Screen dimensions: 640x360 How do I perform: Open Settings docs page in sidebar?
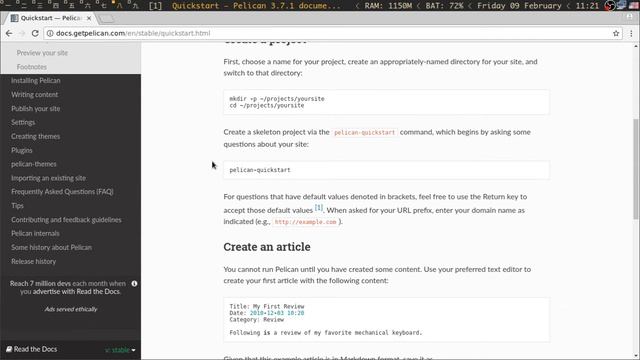[23, 122]
